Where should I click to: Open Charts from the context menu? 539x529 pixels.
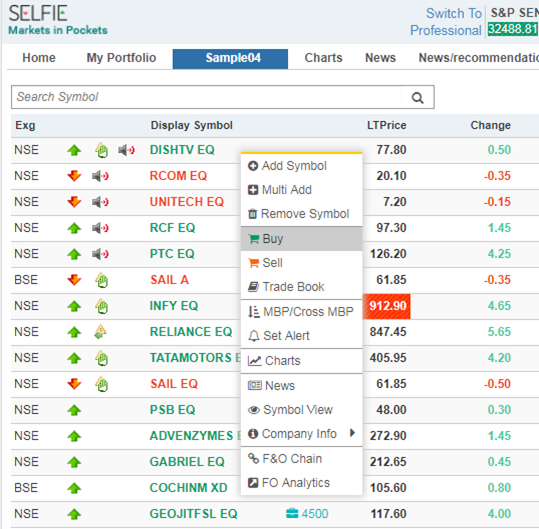pos(301,361)
